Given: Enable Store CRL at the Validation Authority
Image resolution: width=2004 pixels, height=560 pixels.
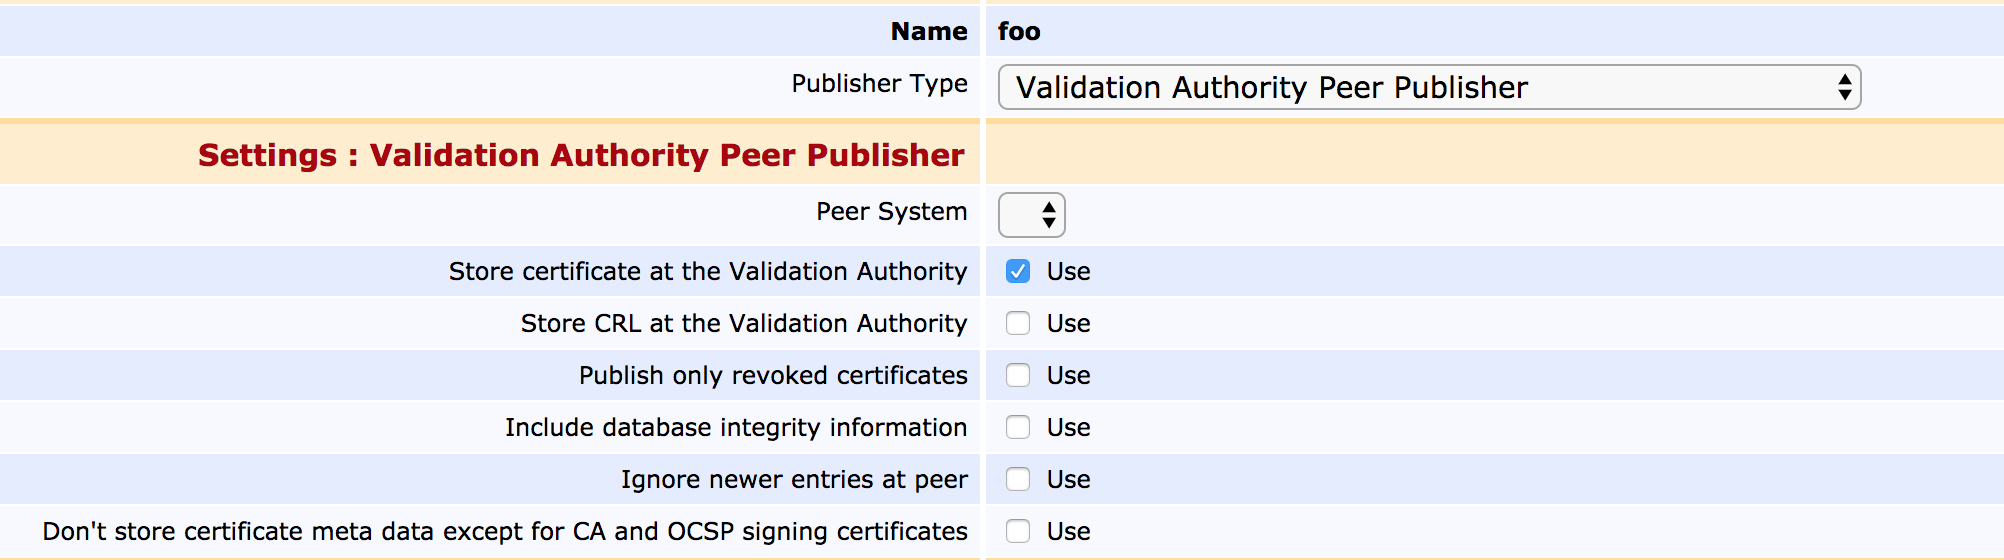Looking at the screenshot, I should point(1018,323).
